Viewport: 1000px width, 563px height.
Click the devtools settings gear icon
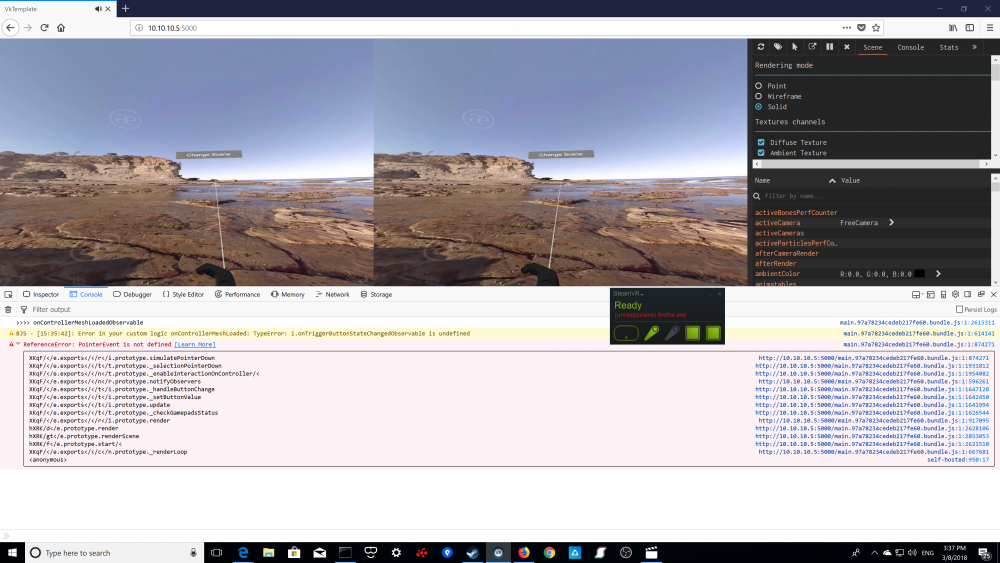(x=955, y=295)
